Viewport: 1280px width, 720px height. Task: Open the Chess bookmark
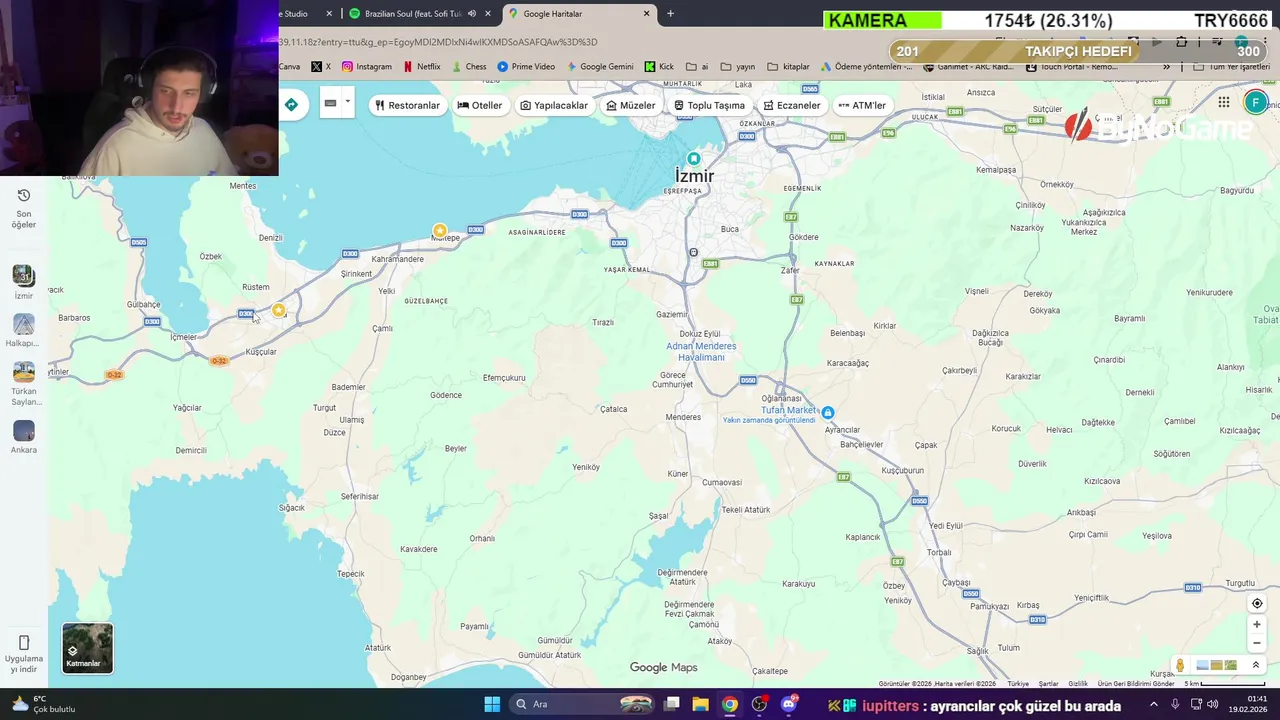tap(469, 67)
